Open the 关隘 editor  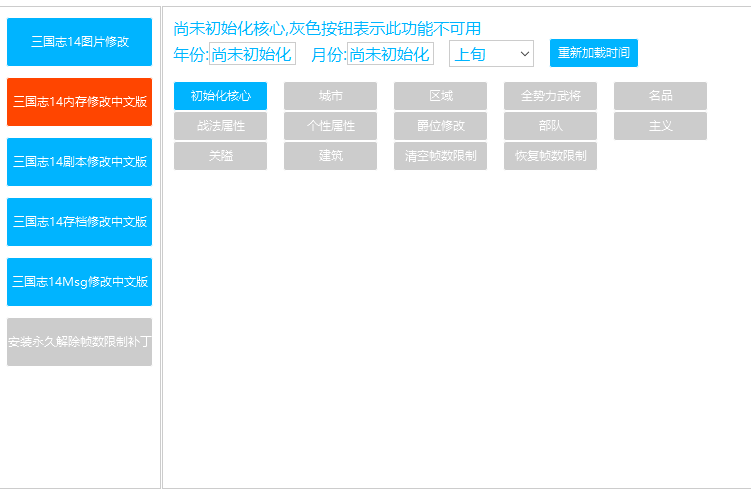coord(220,156)
